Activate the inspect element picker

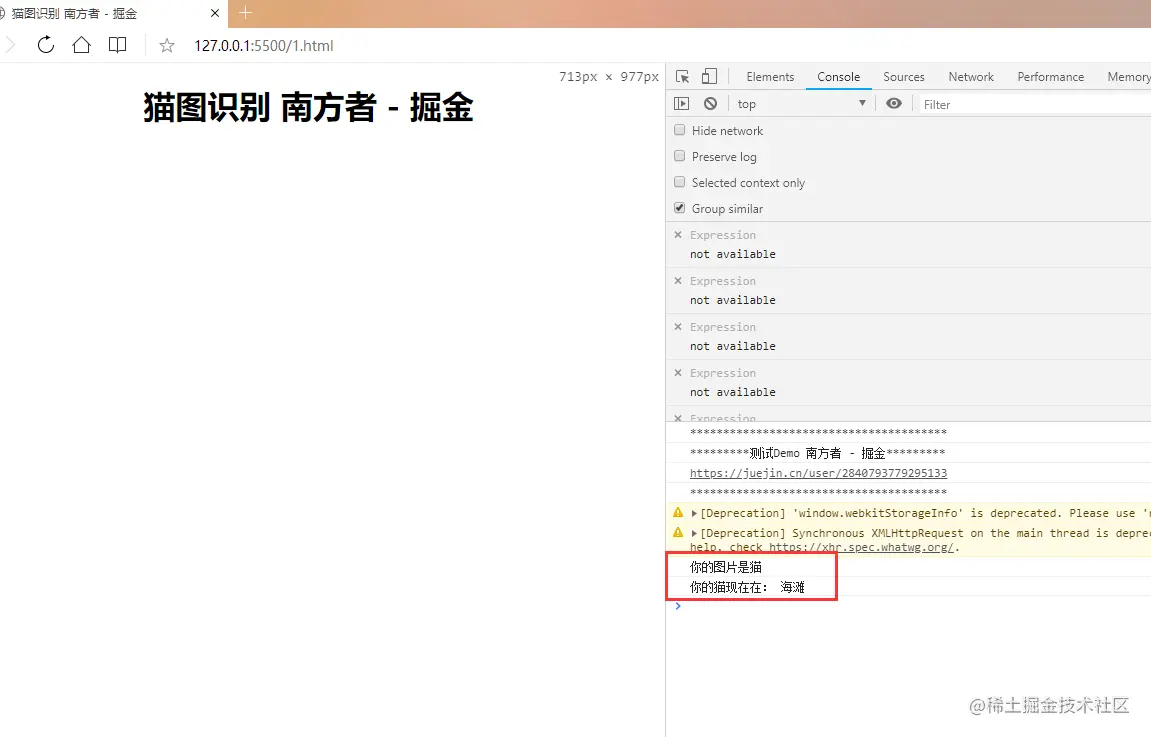tap(682, 76)
